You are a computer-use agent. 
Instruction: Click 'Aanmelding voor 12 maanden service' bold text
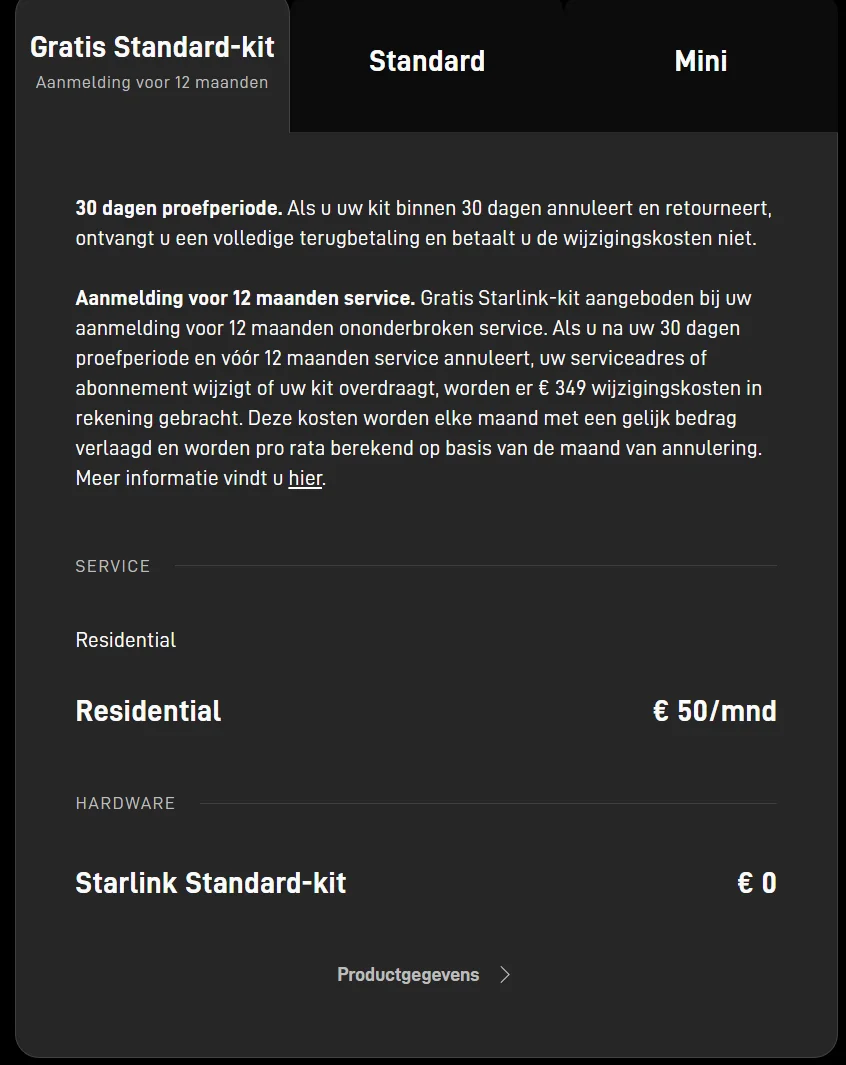click(x=245, y=298)
